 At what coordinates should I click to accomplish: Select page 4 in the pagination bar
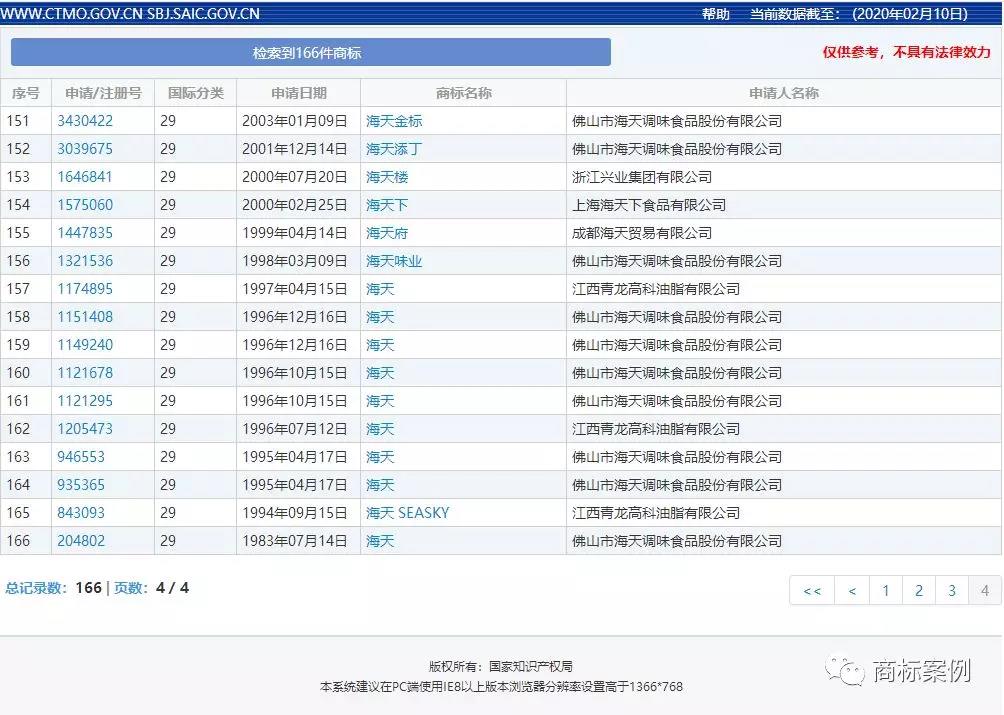click(x=983, y=590)
